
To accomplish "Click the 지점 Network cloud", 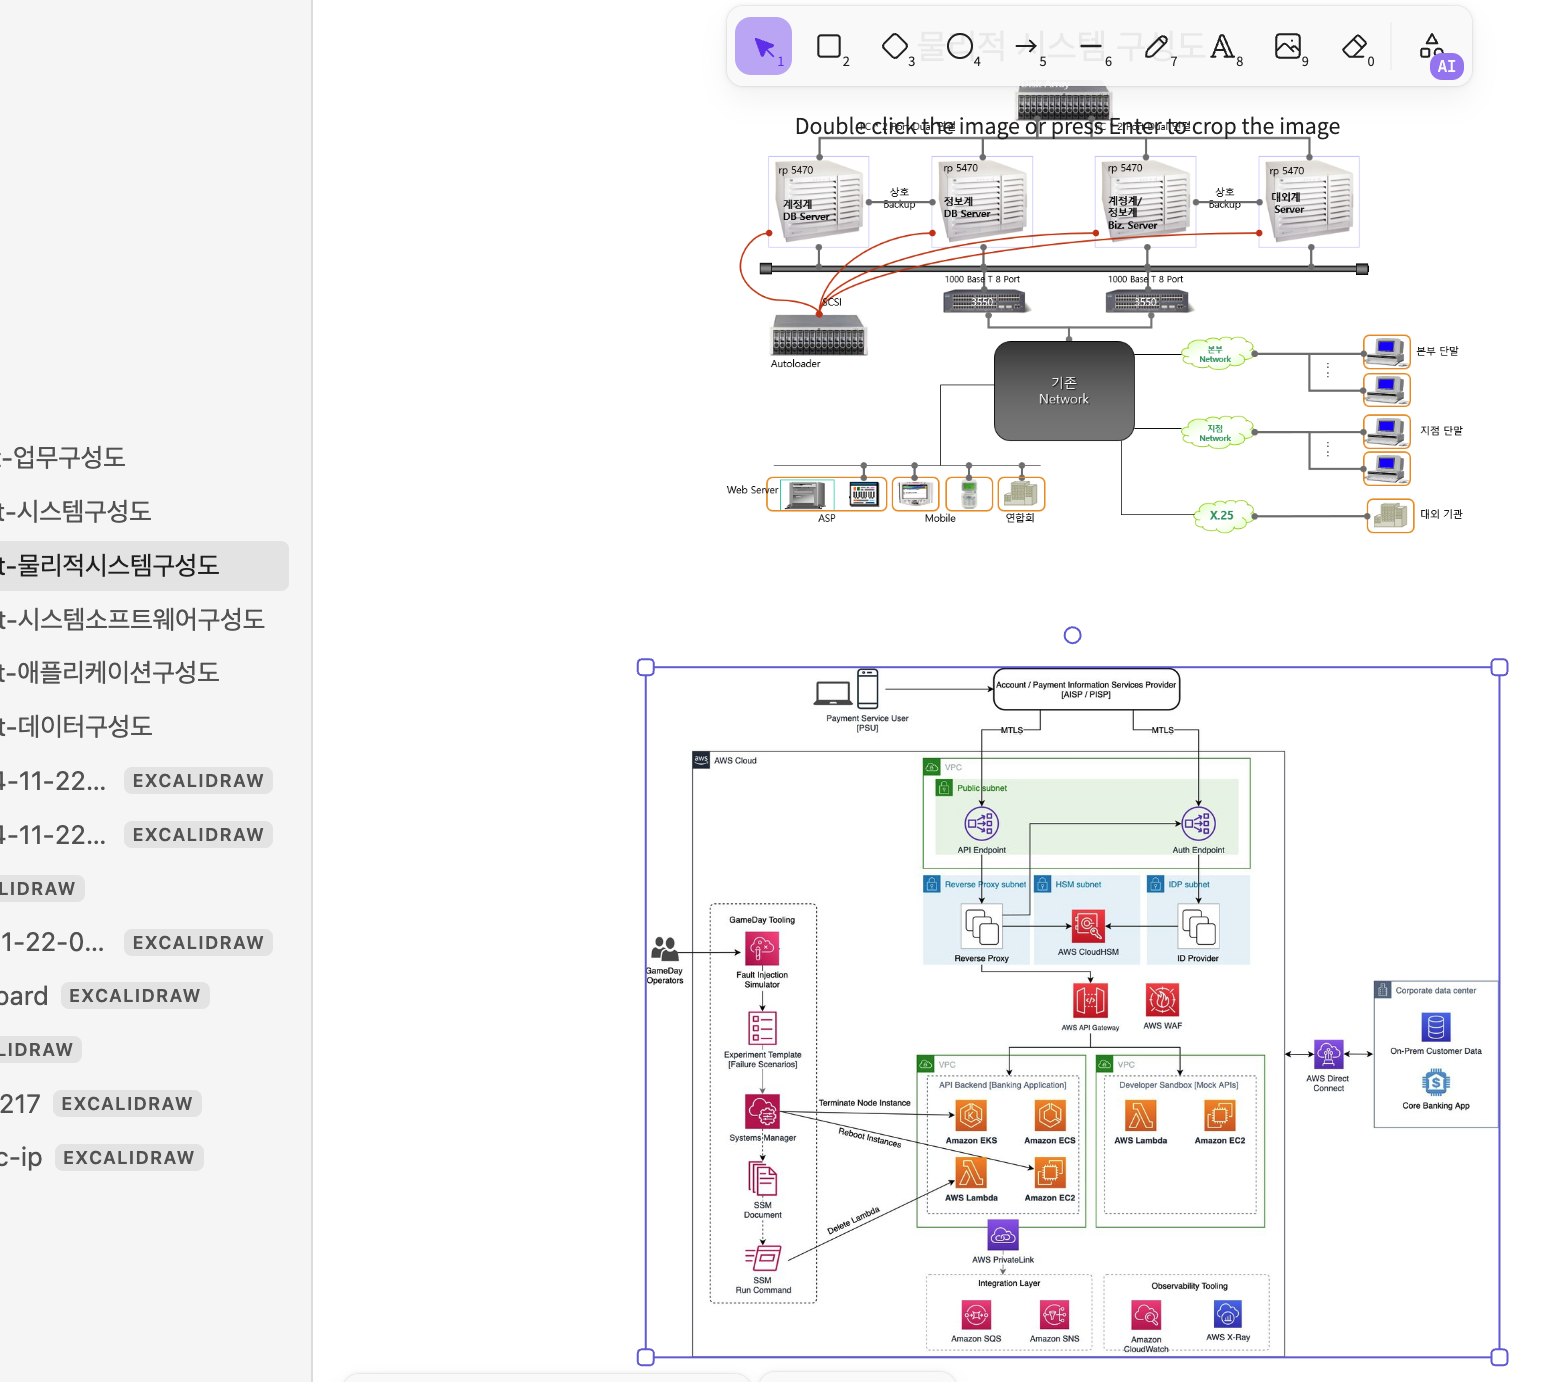I will [1215, 433].
